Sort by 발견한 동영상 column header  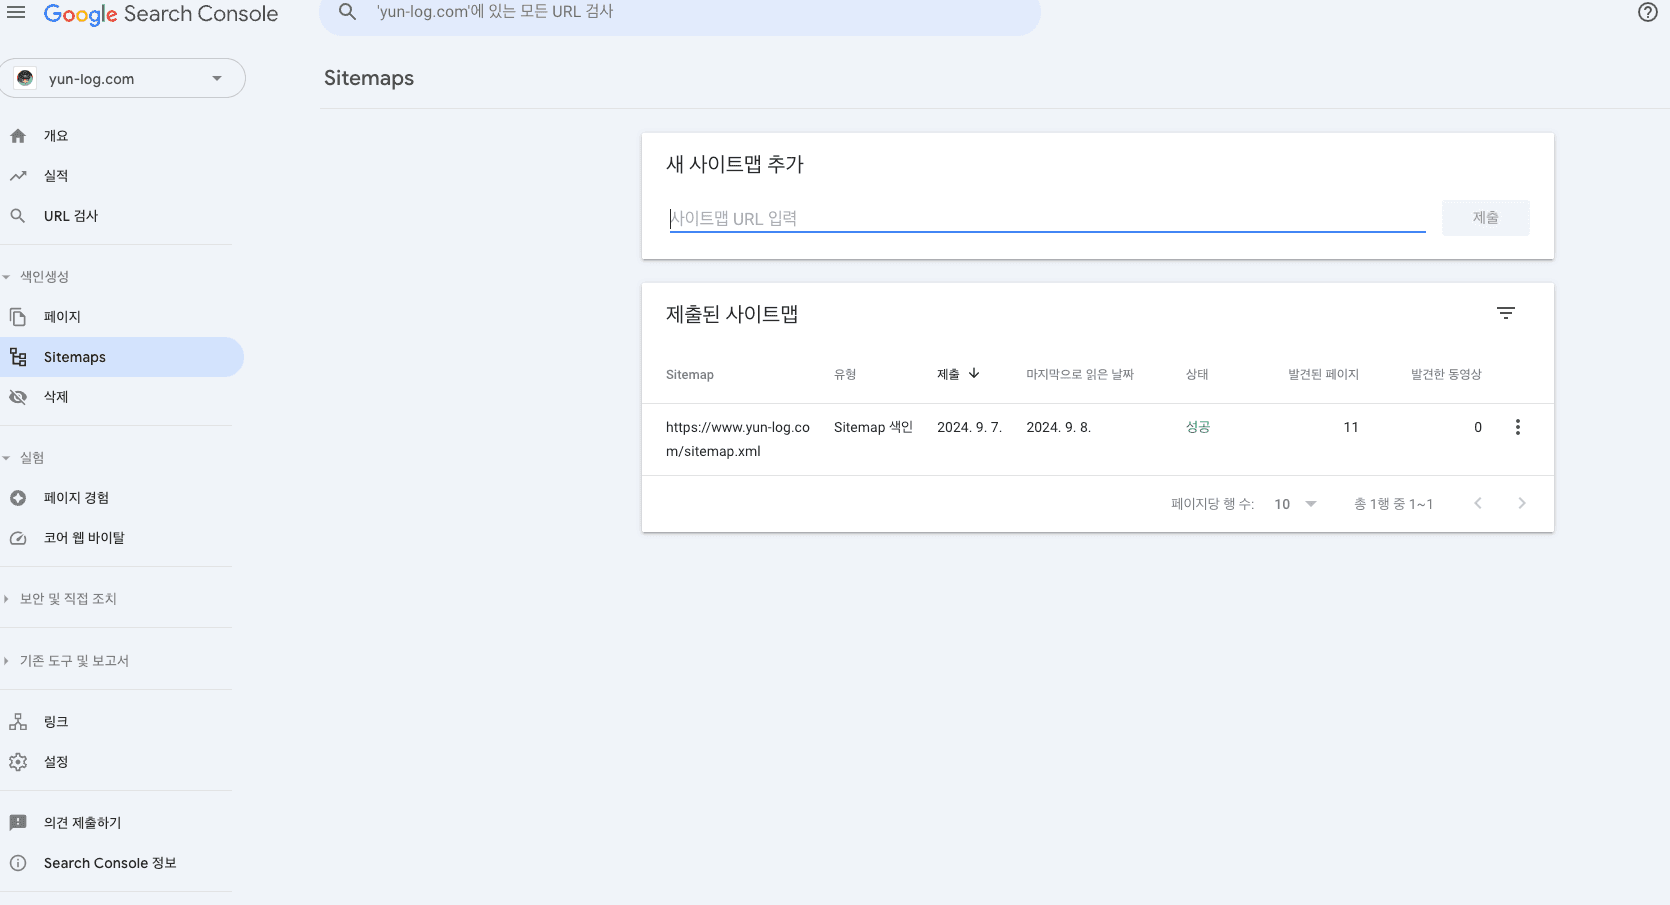(x=1446, y=375)
